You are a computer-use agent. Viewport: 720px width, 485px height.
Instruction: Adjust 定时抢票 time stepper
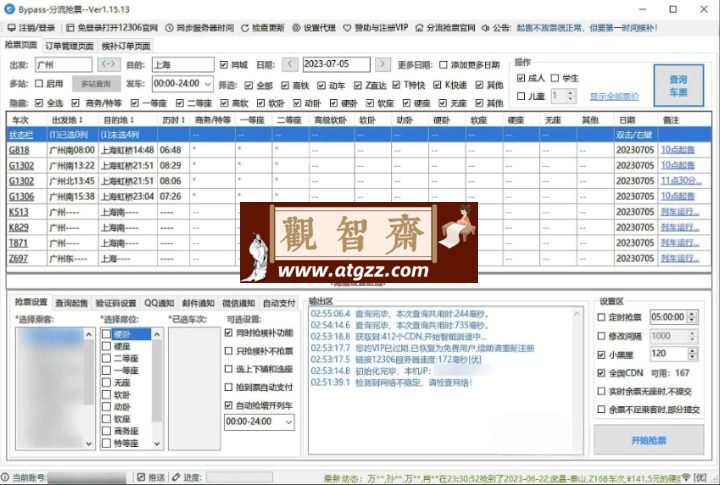pyautogui.click(x=692, y=317)
